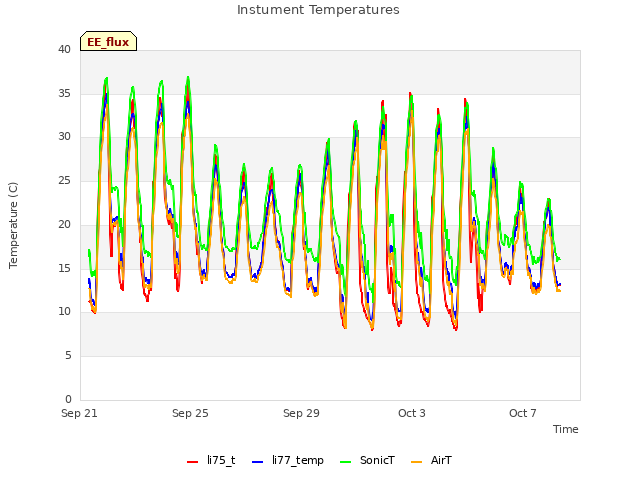This screenshot has width=640, height=480.
Task: Click the 5 y-axis tick label
Action: [x=68, y=356]
